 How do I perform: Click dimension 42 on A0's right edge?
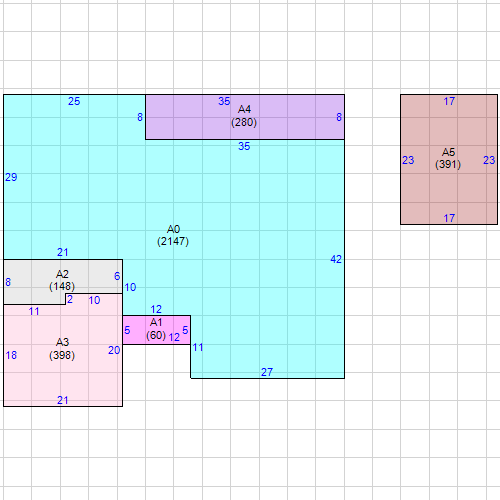pos(336,259)
